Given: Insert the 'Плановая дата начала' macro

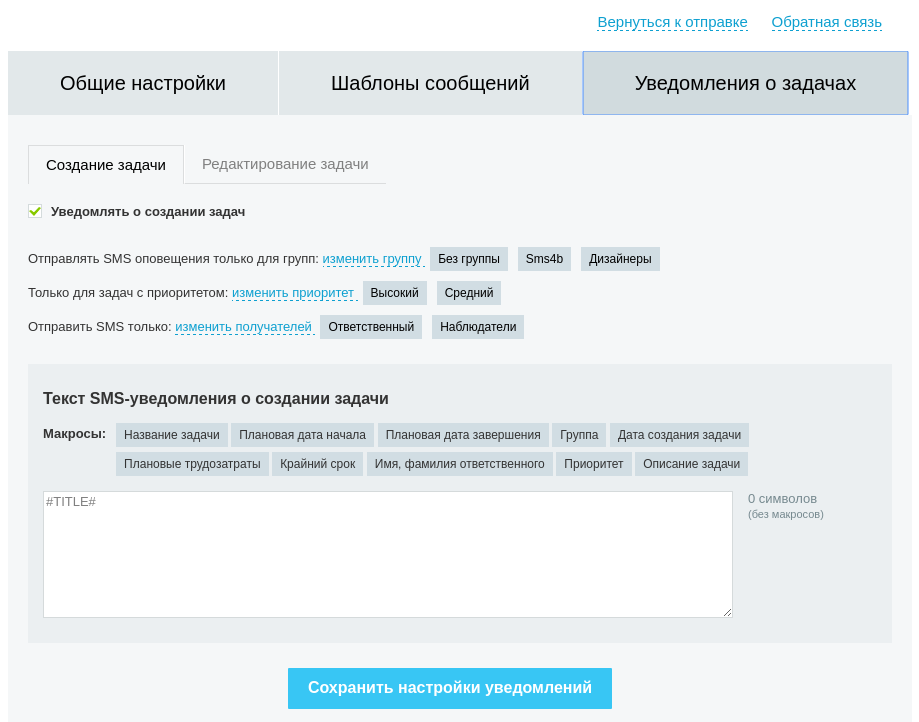Looking at the screenshot, I should (302, 435).
